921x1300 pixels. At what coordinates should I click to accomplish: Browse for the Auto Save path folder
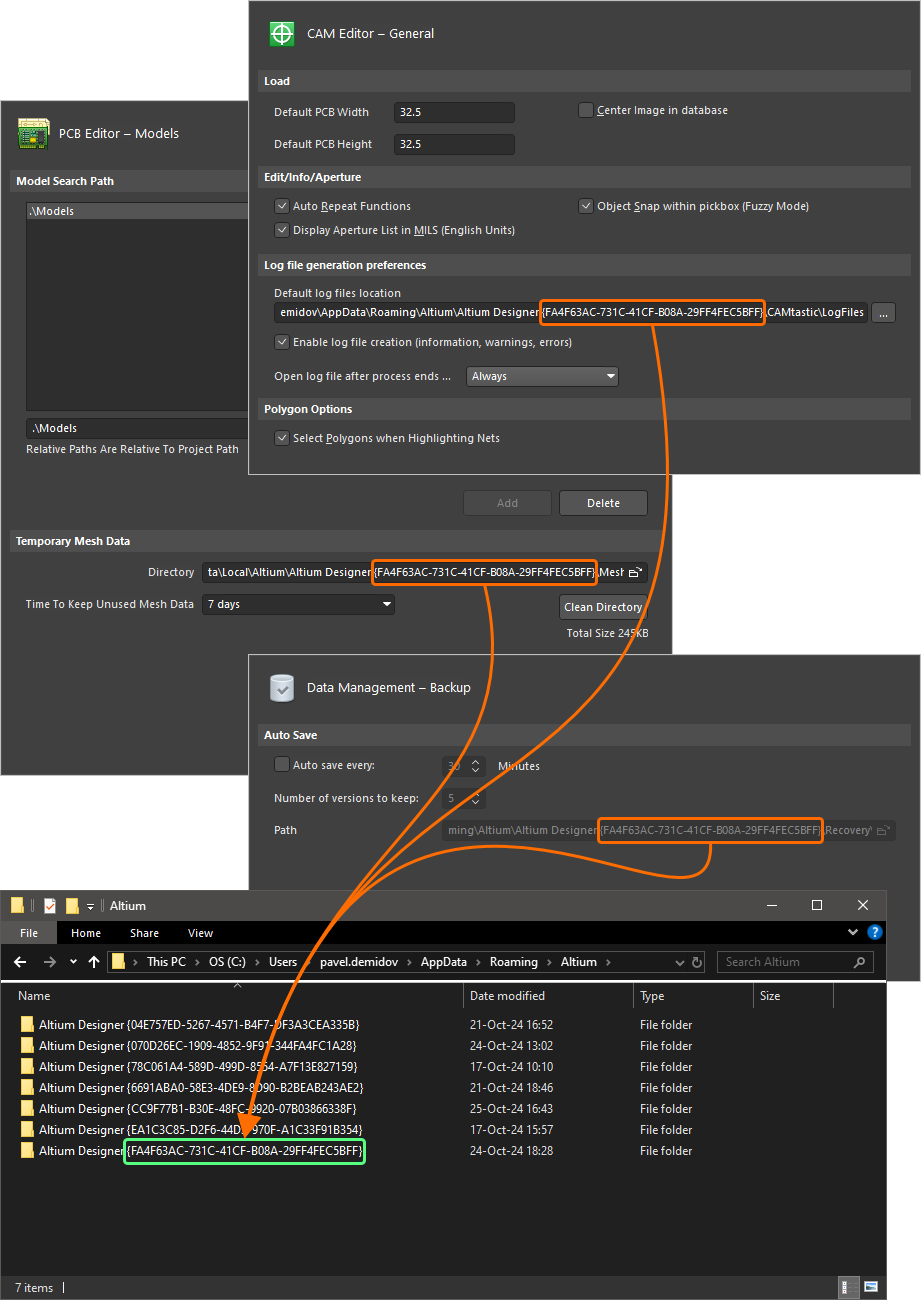coord(883,830)
